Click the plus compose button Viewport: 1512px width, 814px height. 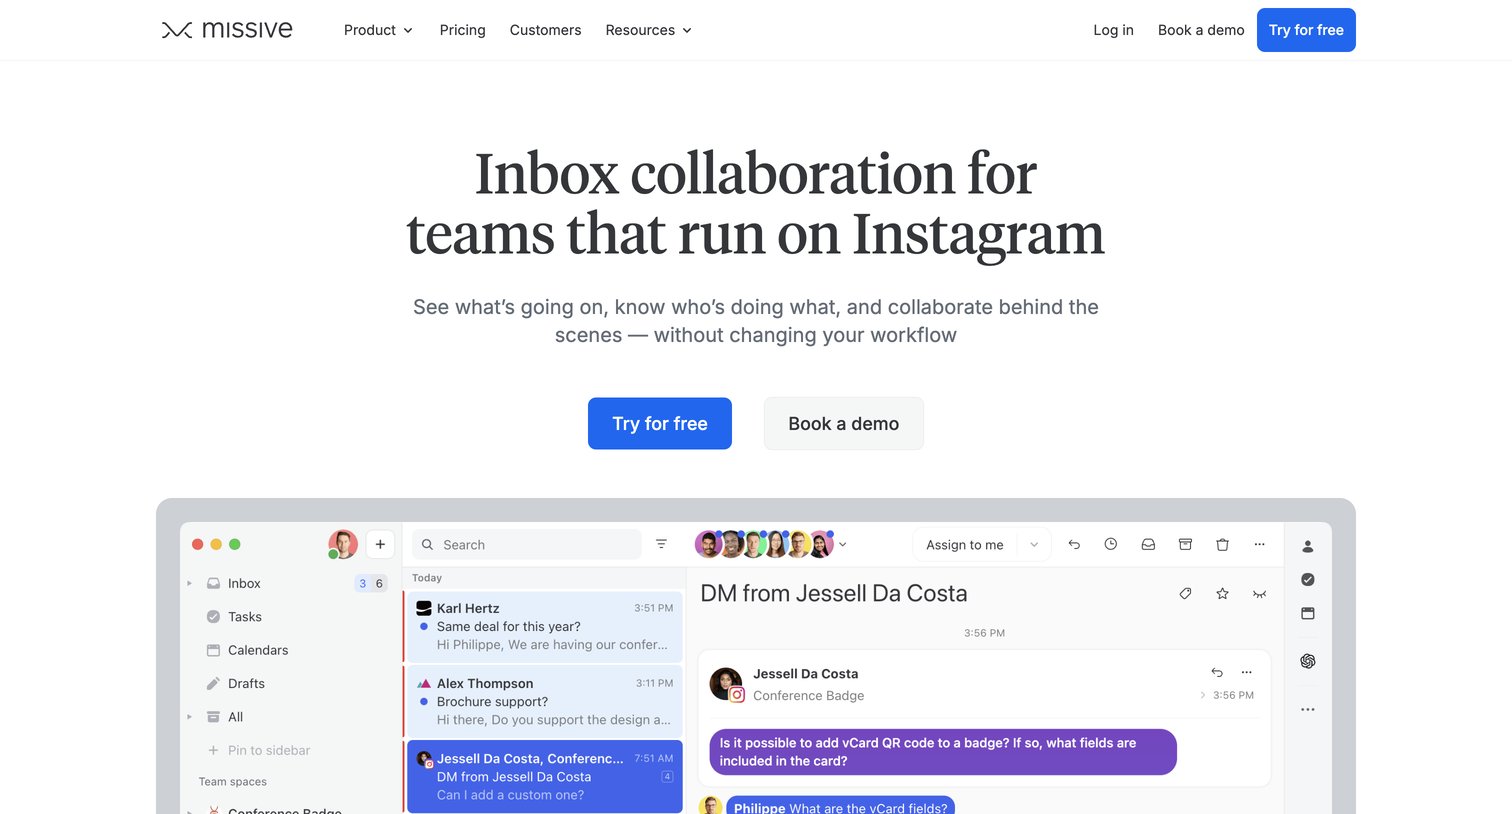click(x=380, y=544)
